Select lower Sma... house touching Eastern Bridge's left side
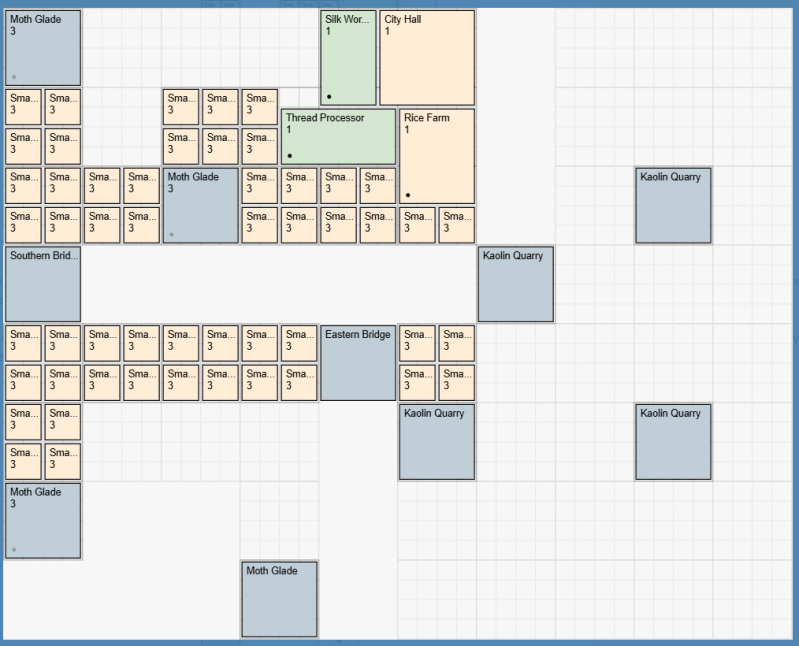 click(x=299, y=382)
